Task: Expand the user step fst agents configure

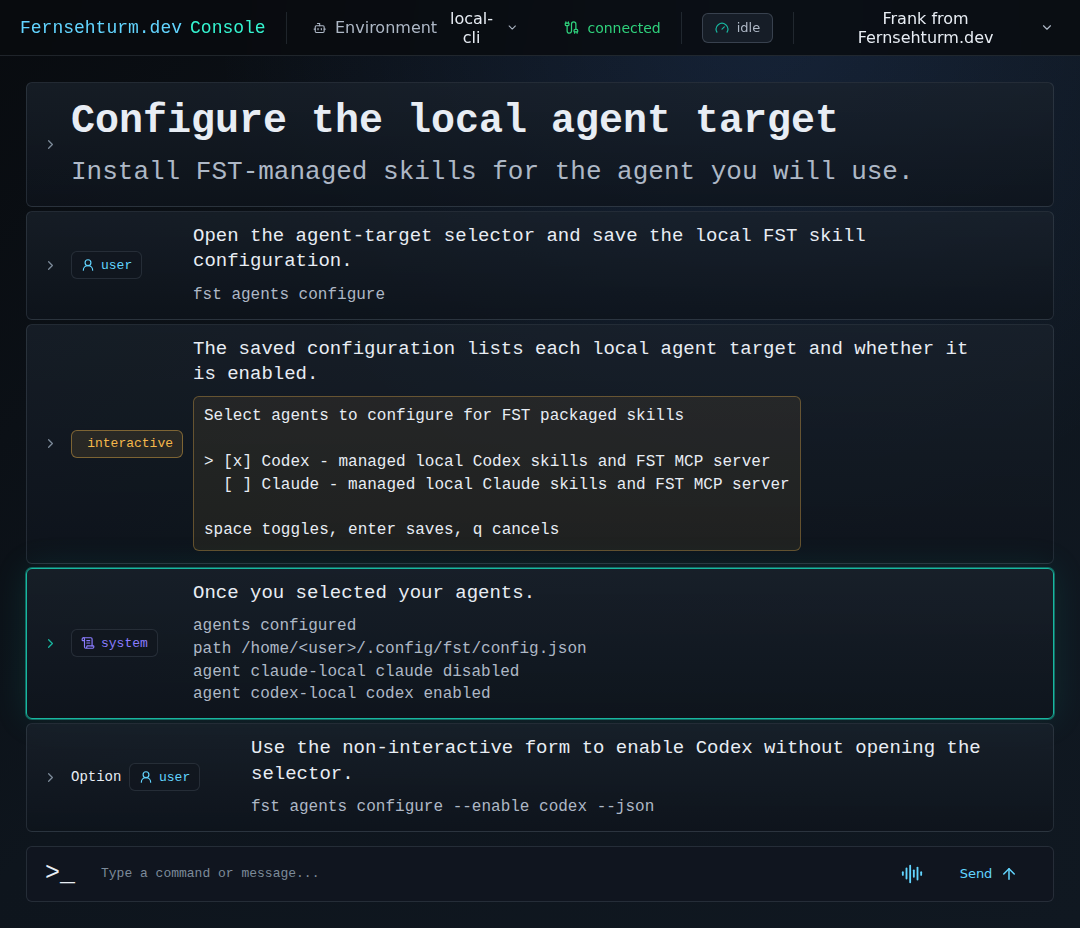Action: pyautogui.click(x=50, y=265)
